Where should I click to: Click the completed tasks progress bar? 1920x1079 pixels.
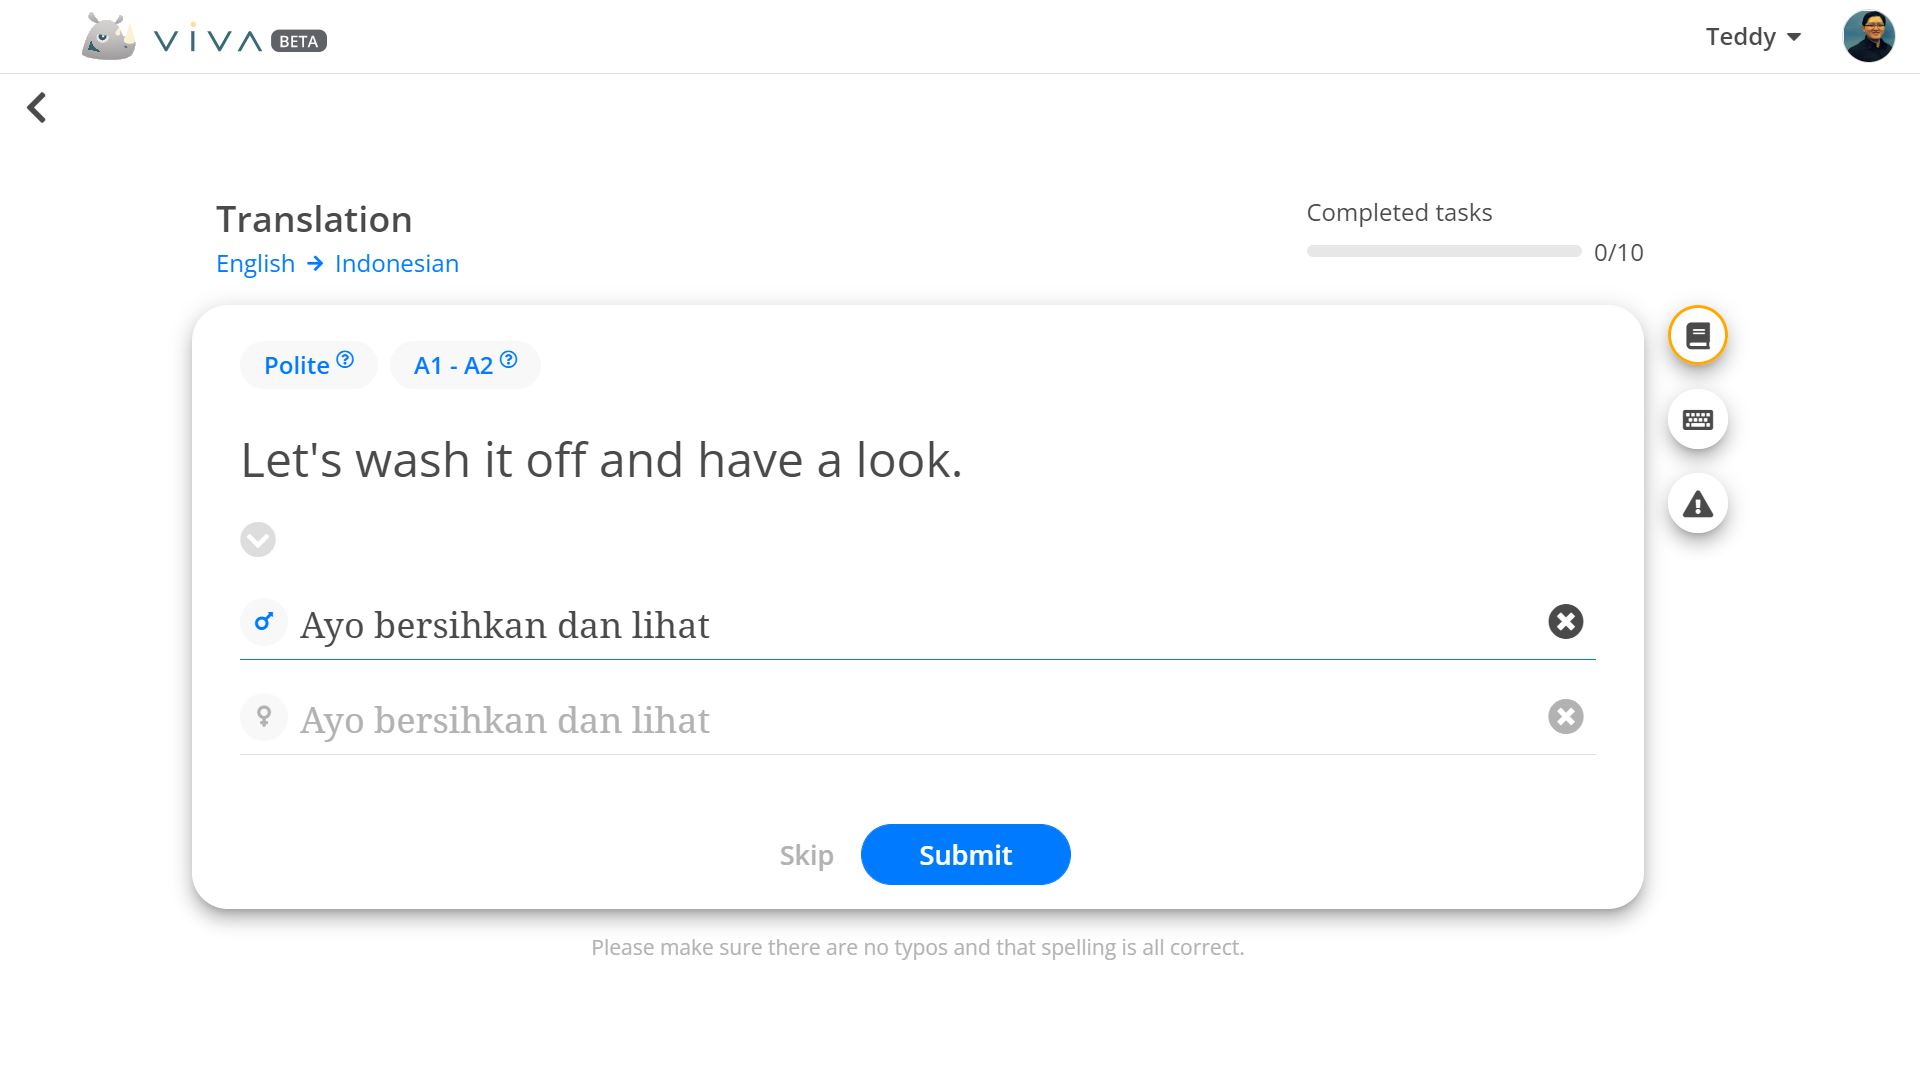click(1443, 251)
